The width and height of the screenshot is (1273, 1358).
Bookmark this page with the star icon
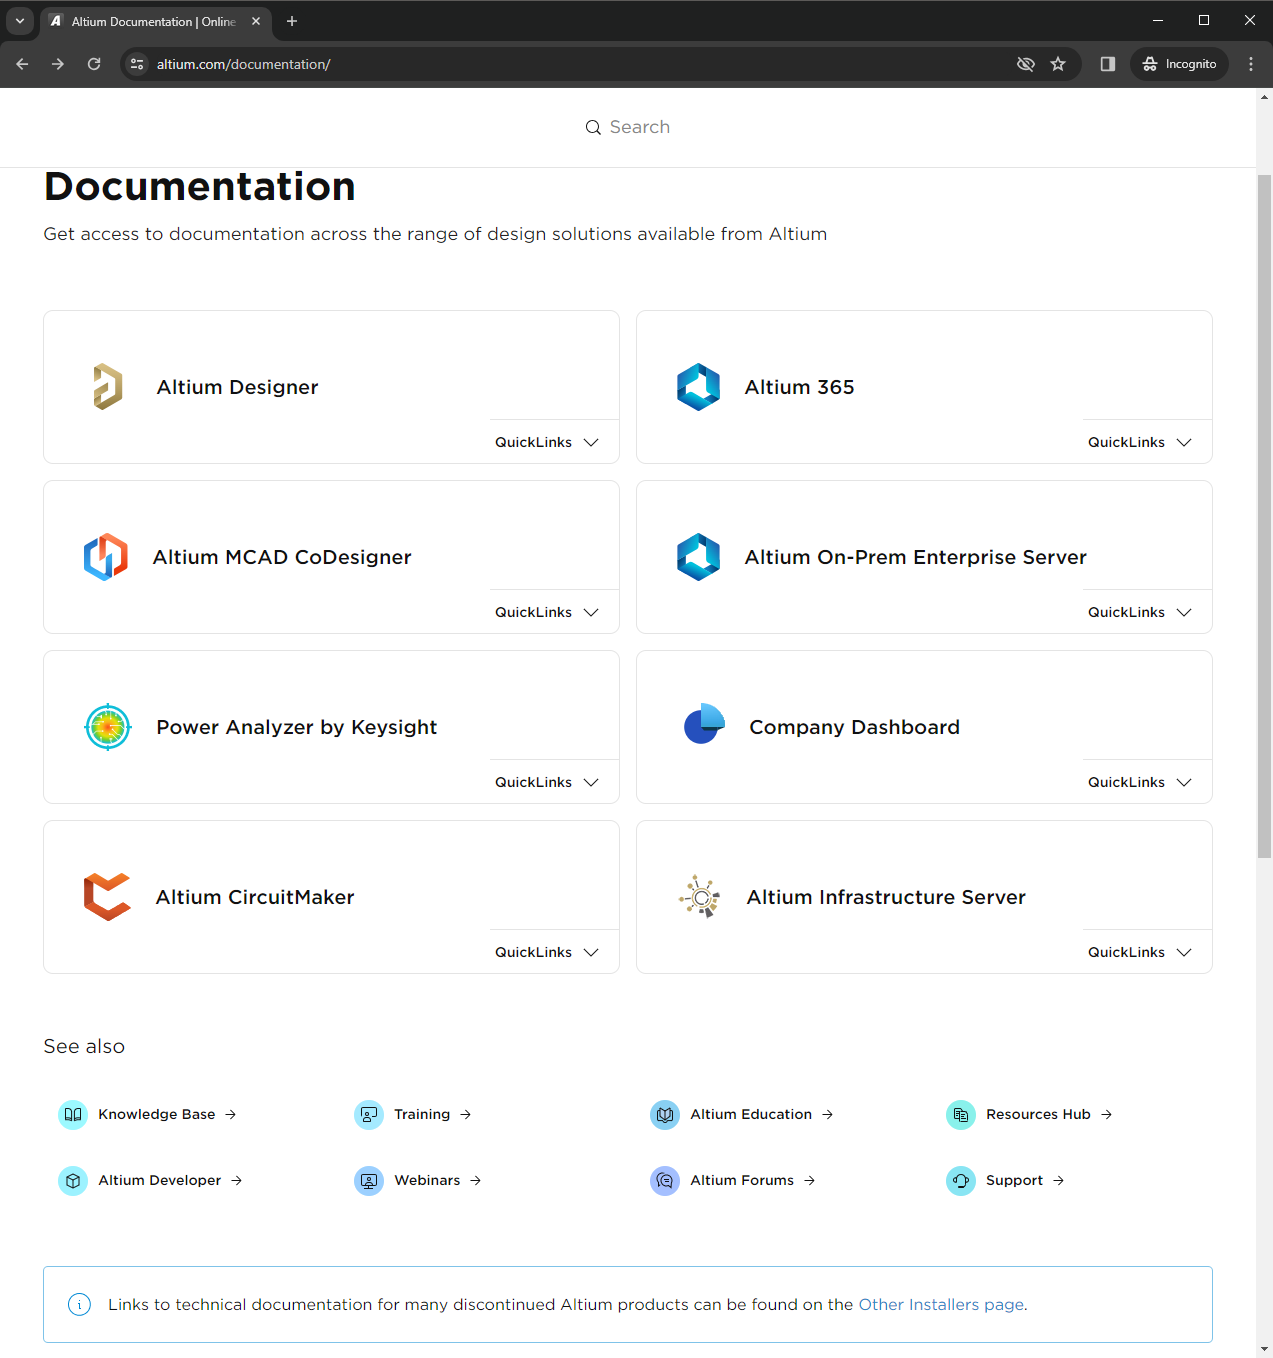(1058, 64)
